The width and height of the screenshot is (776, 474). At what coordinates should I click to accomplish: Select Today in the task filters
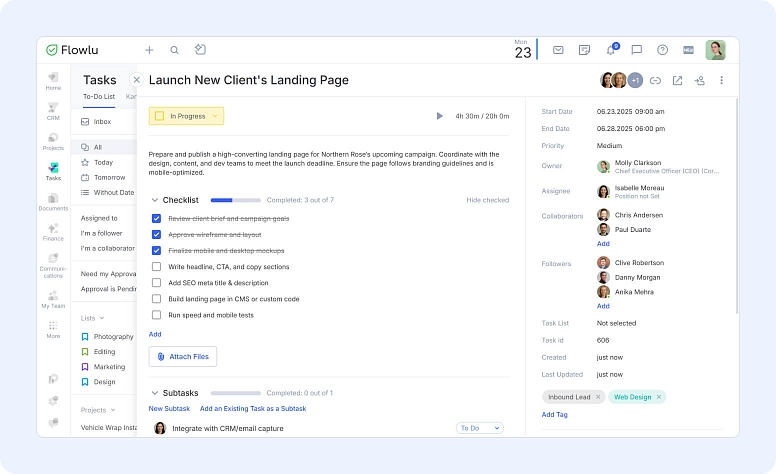coord(103,162)
